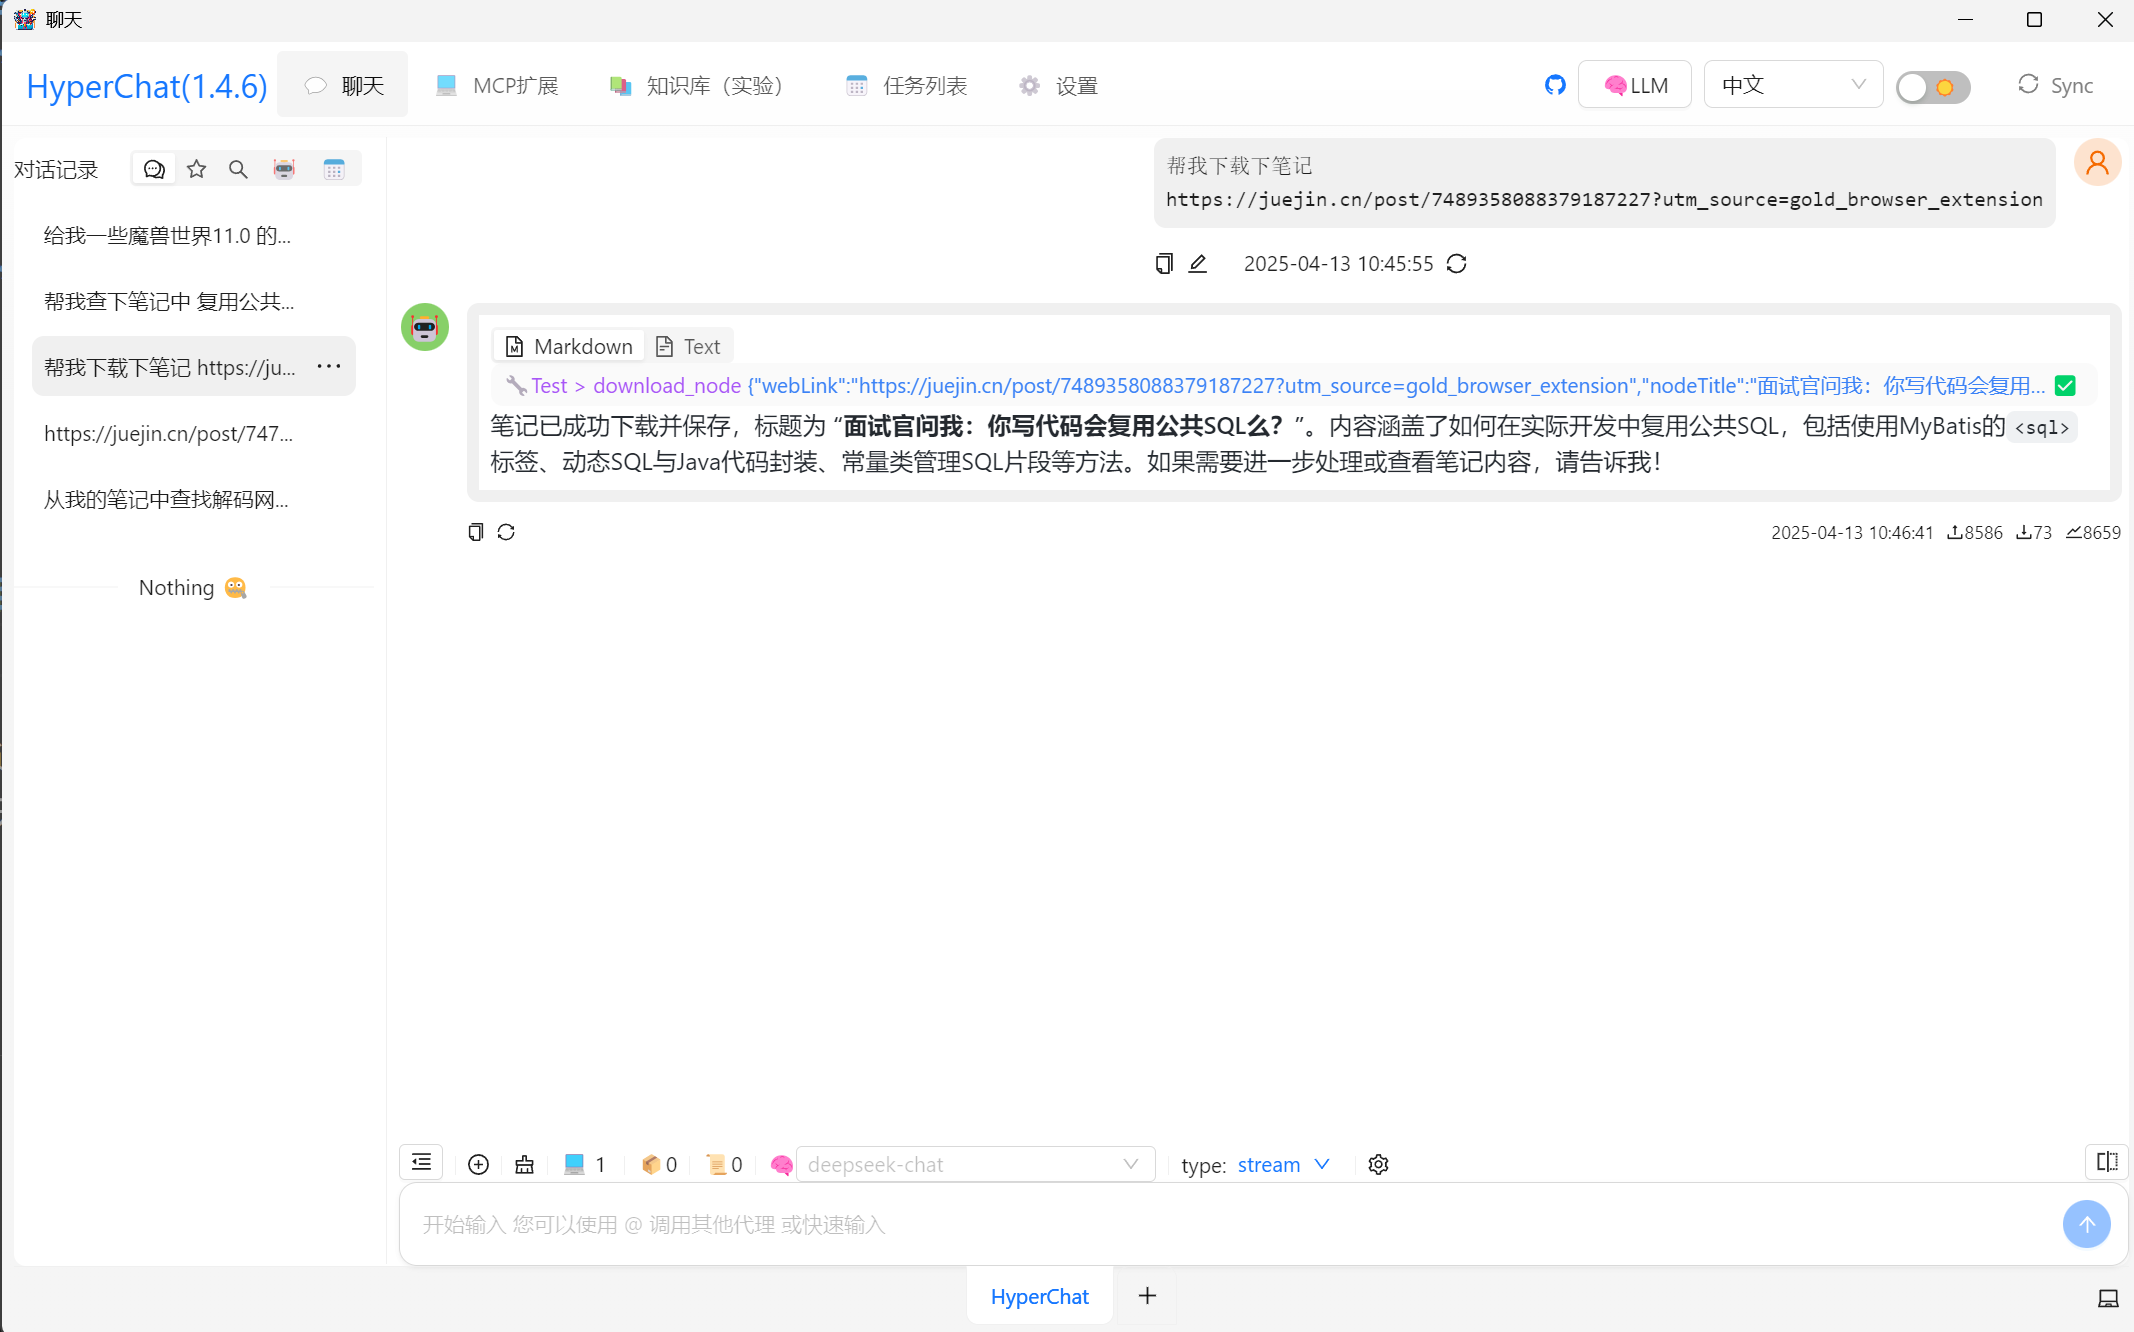Click the input tokens count 8586
2134x1332 pixels.
(x=1975, y=532)
